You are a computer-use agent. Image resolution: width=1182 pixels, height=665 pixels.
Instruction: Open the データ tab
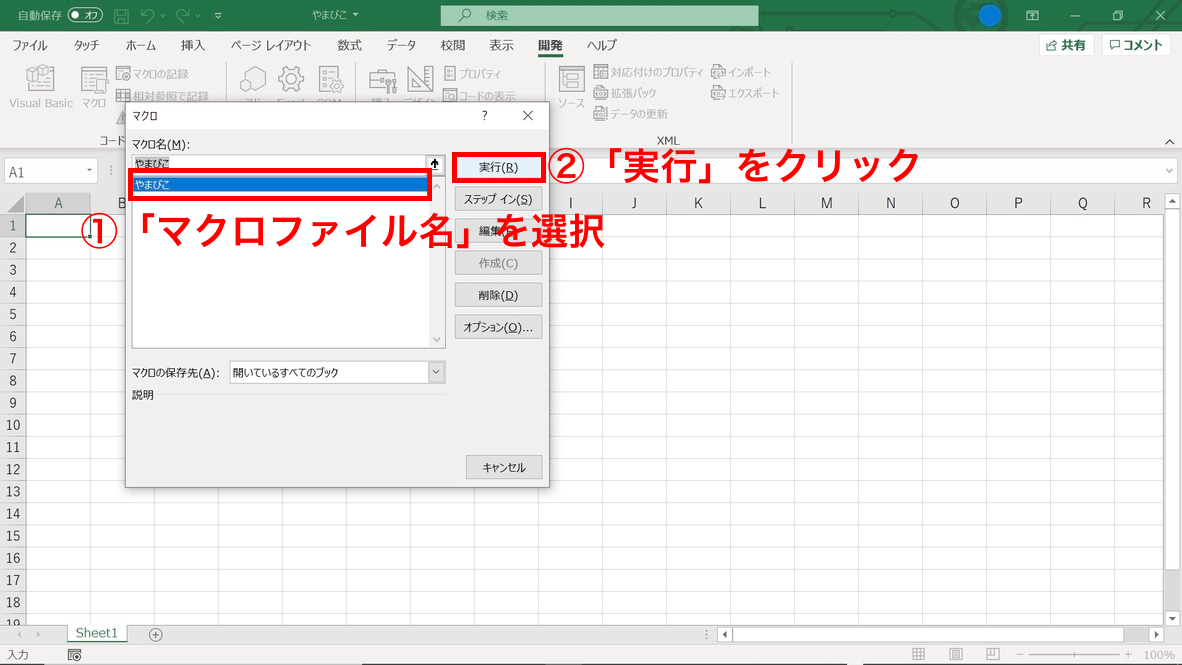(401, 45)
